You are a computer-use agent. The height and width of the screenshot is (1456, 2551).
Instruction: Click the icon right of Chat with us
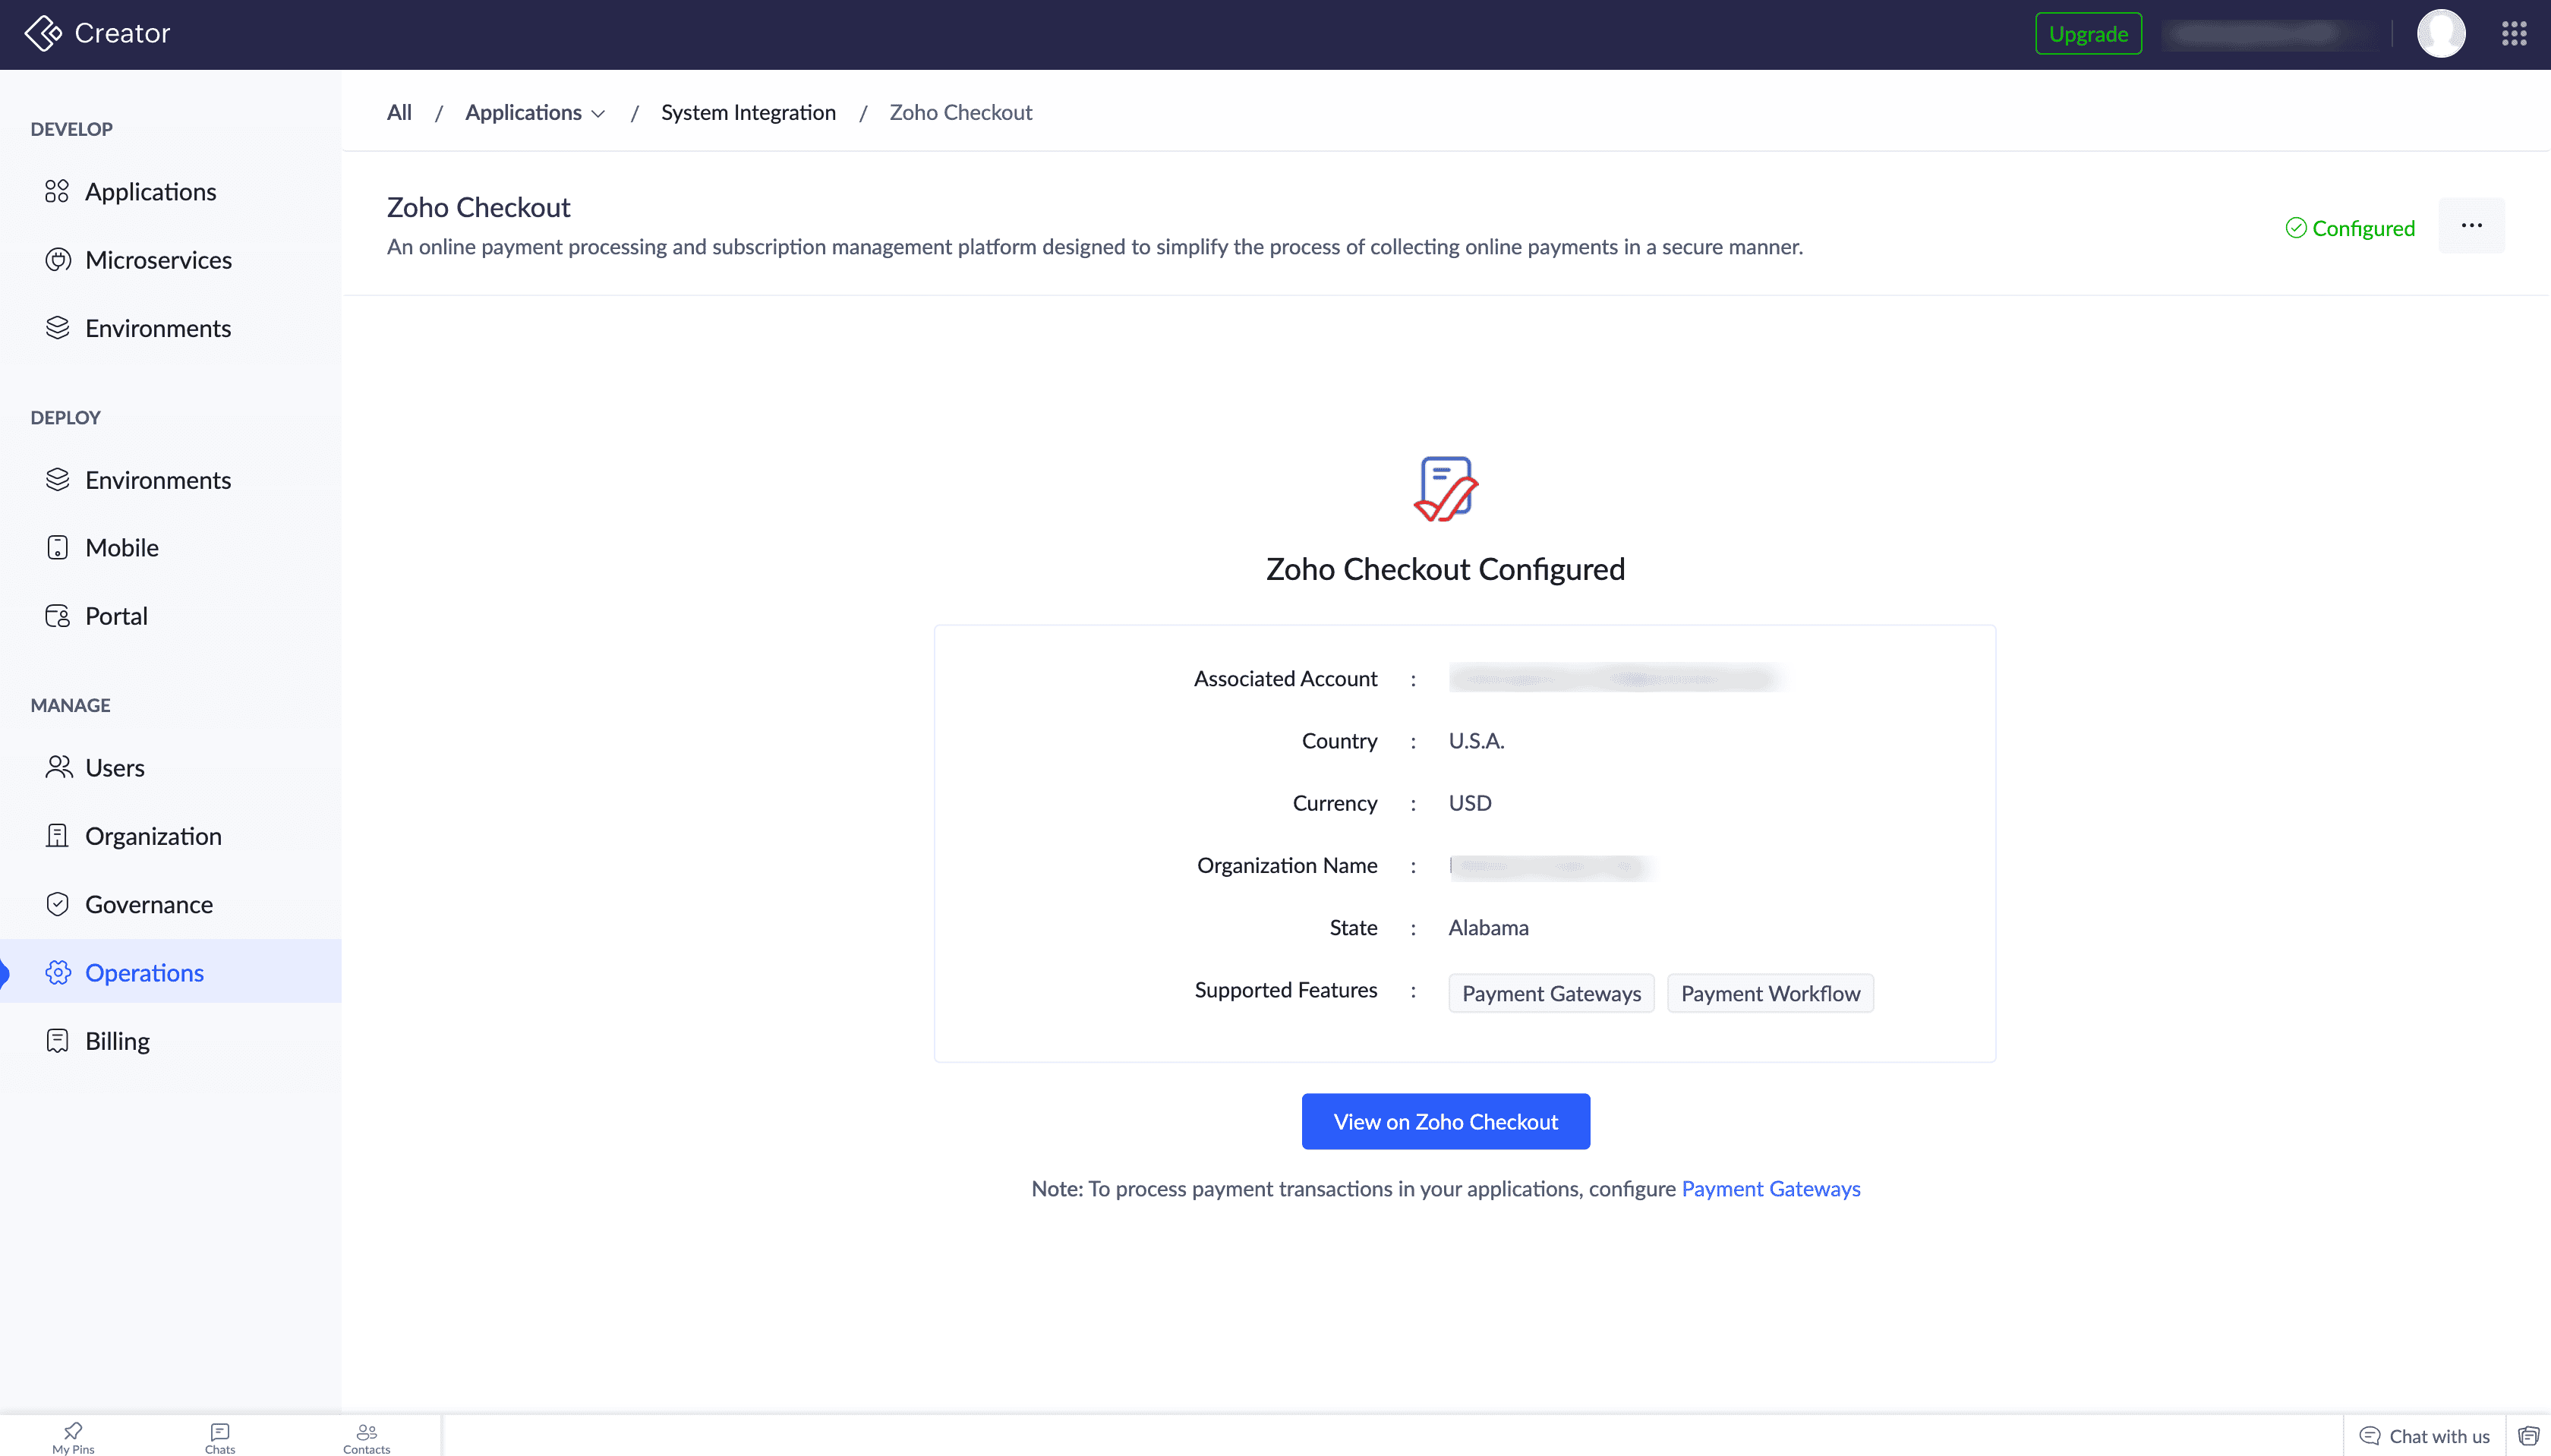pyautogui.click(x=2529, y=1436)
